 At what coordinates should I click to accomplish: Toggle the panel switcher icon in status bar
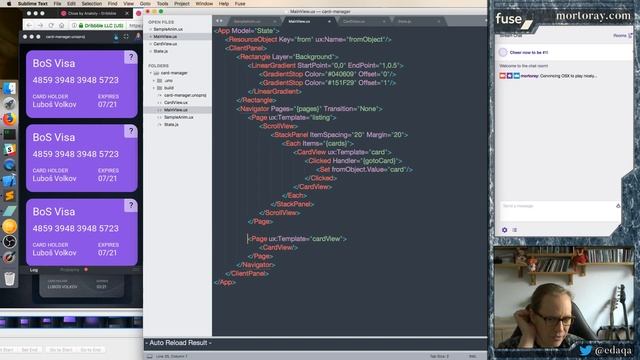coord(149,356)
